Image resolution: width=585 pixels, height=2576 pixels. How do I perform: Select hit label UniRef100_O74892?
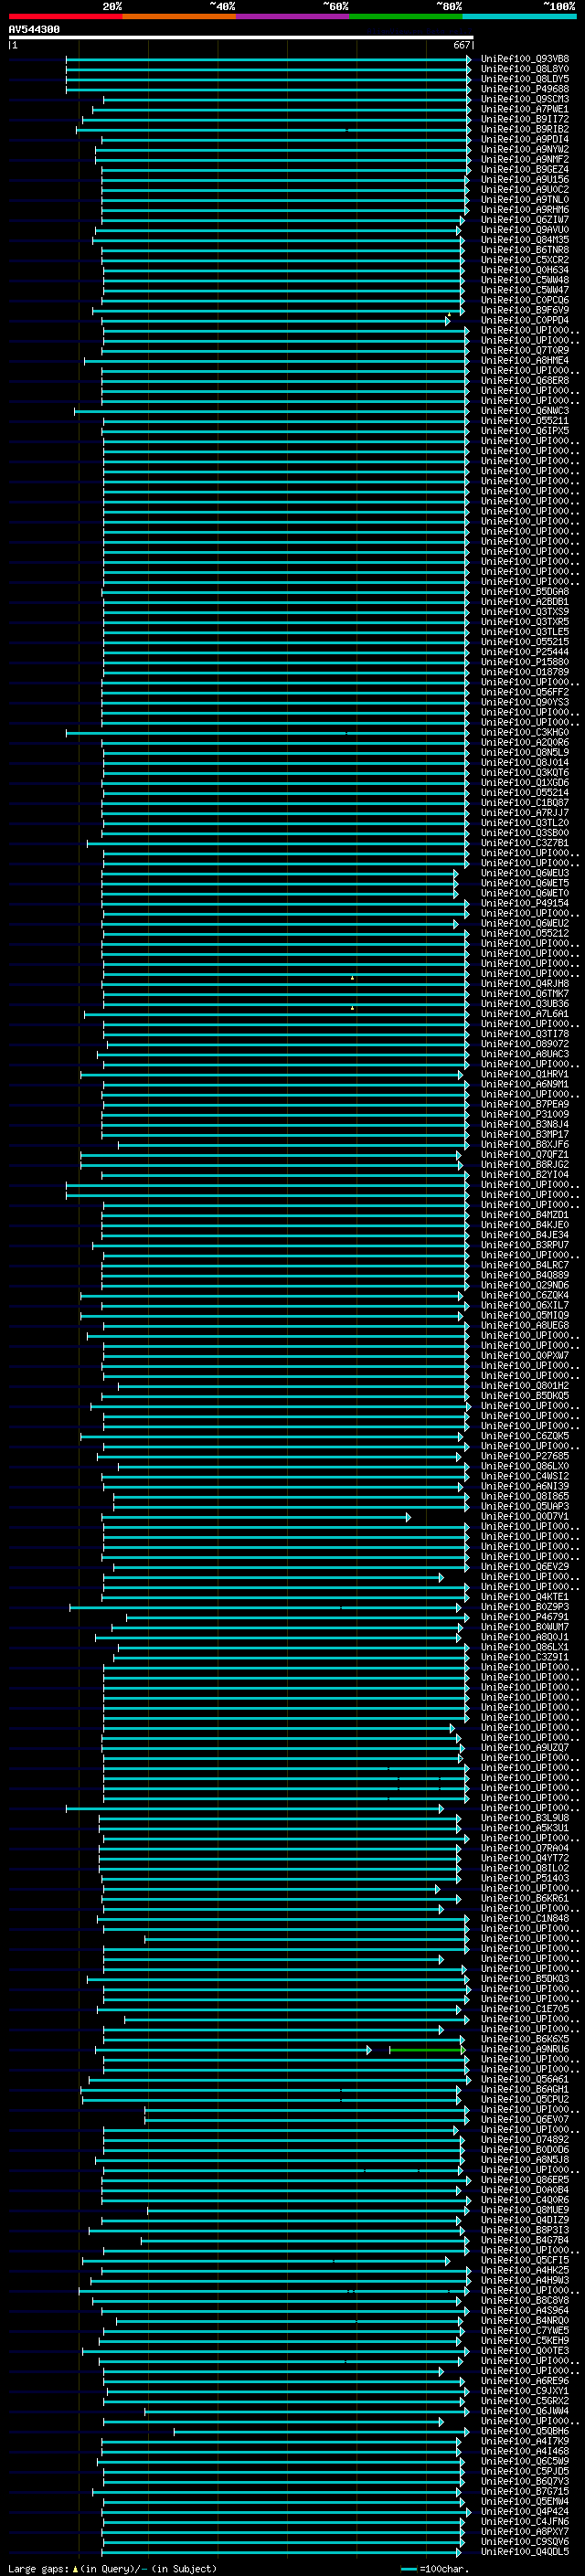525,2139
